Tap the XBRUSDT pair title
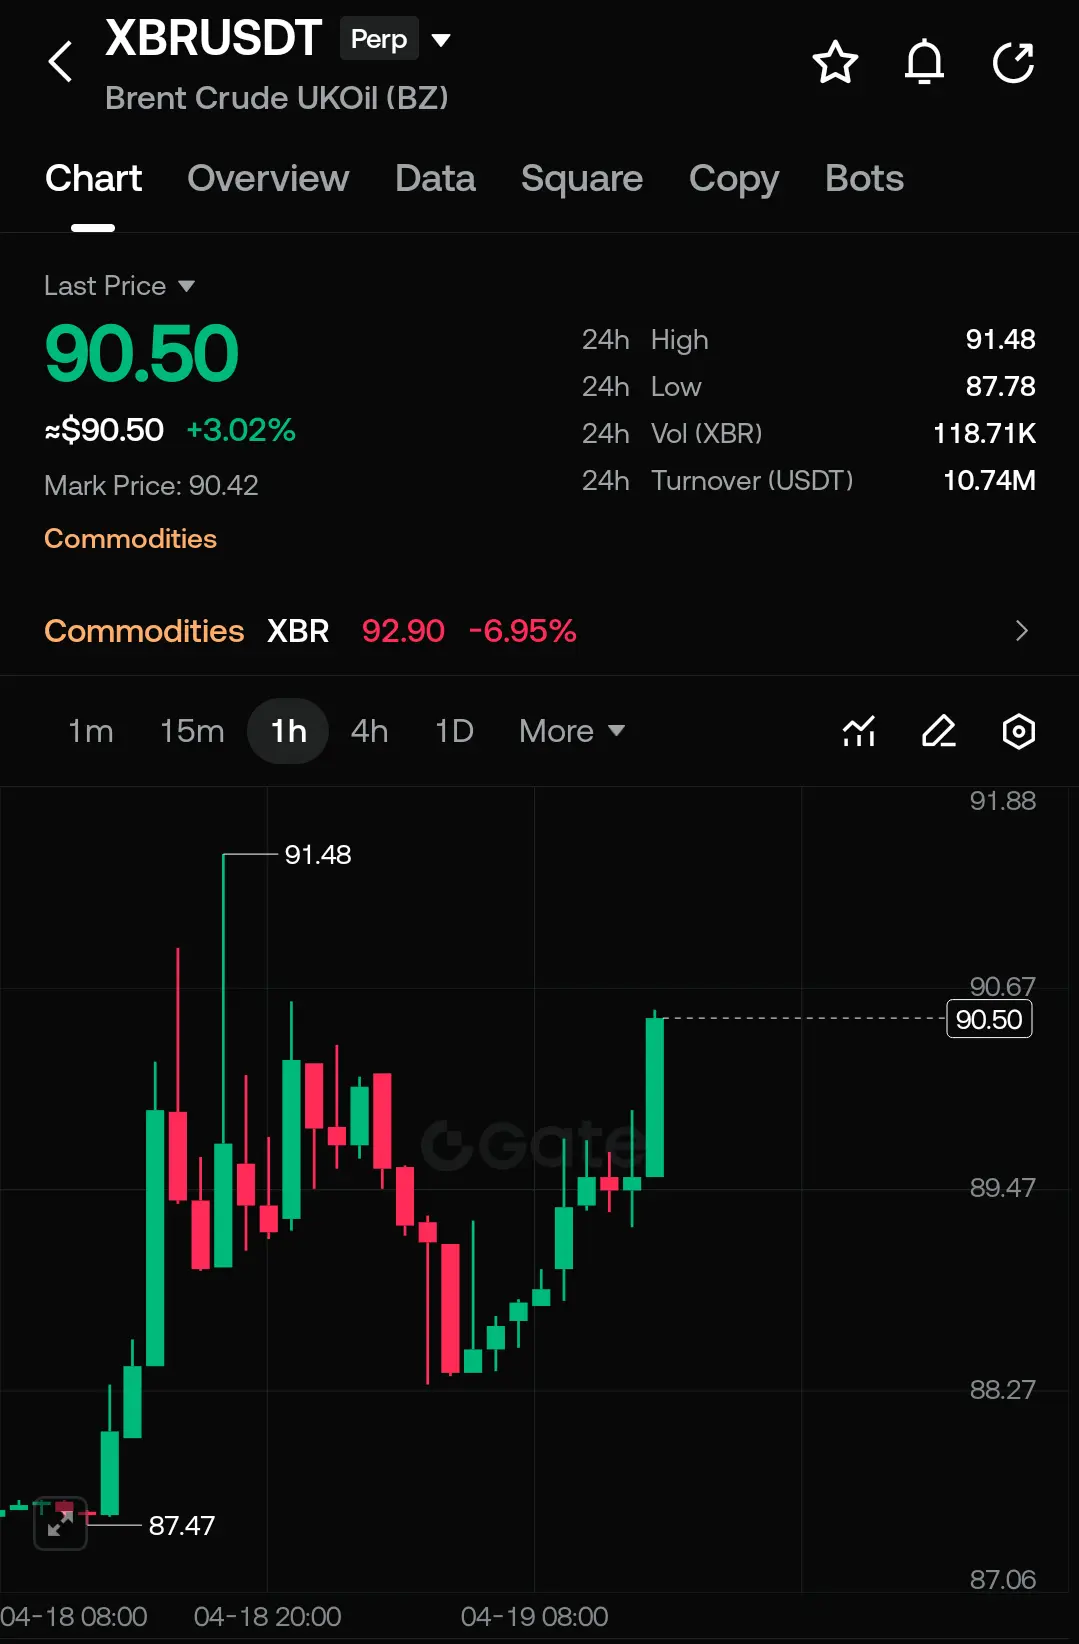Screen dimensions: 1079x1644 point(213,39)
